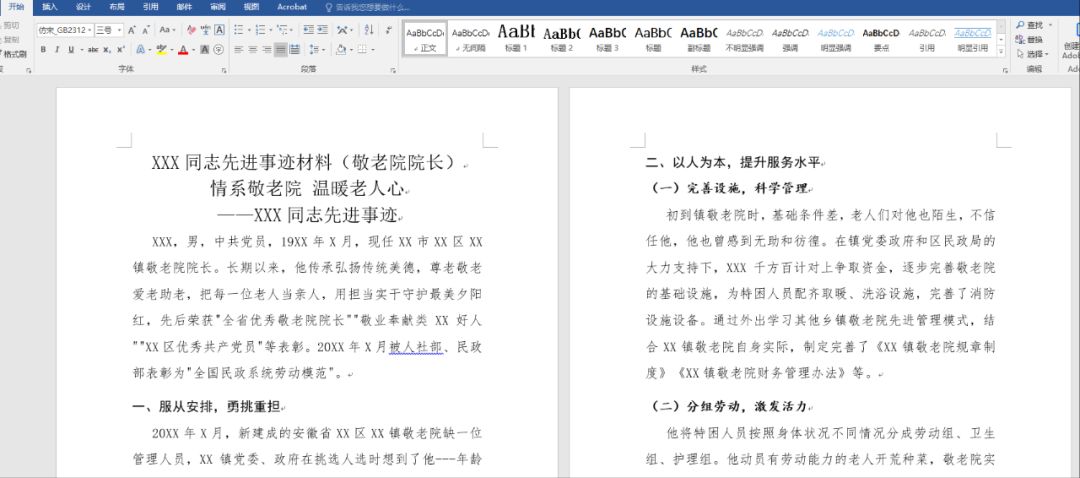Open the 插入 (Insert) tab

[x=50, y=7]
